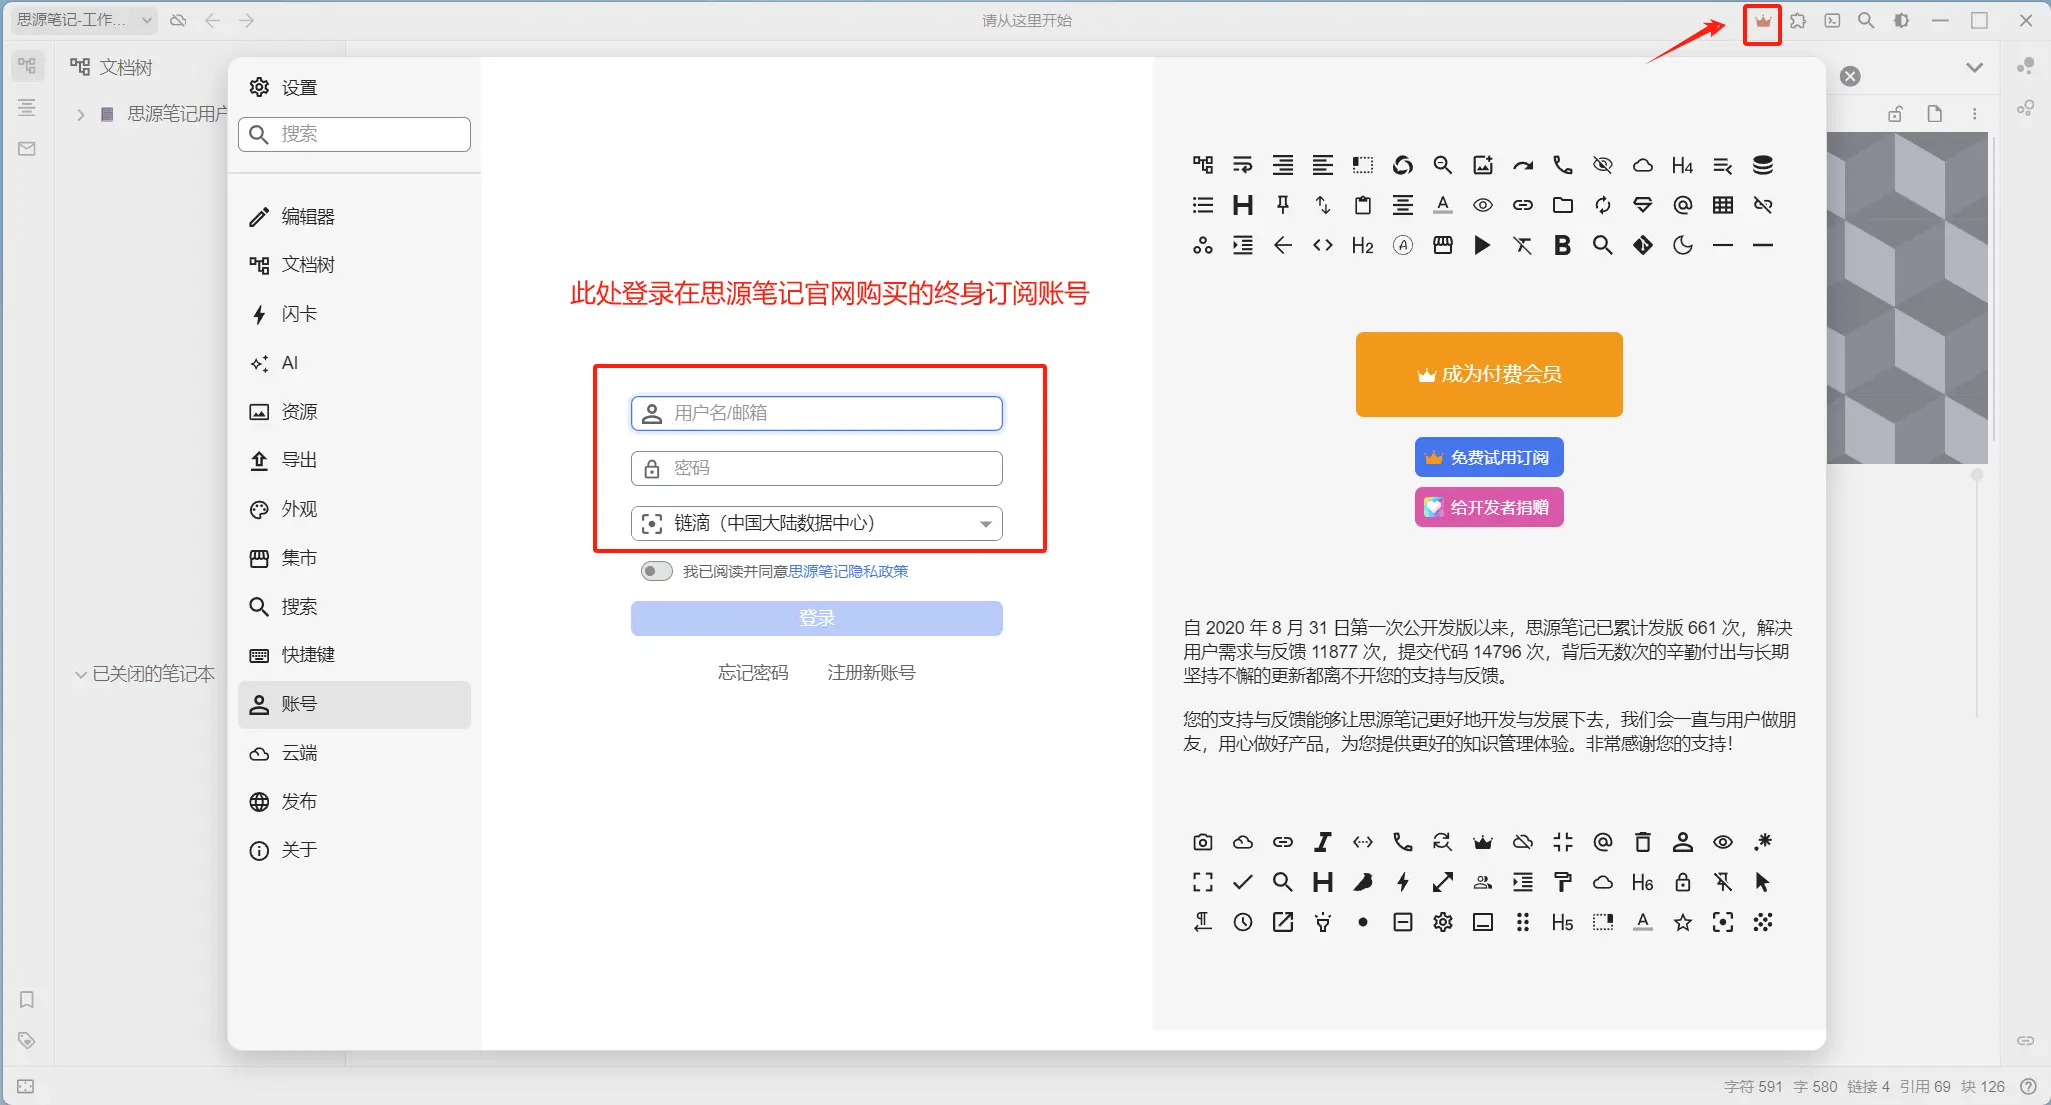The width and height of the screenshot is (2051, 1105).
Task: Focus the settings 搜索 input box
Action: coord(354,134)
